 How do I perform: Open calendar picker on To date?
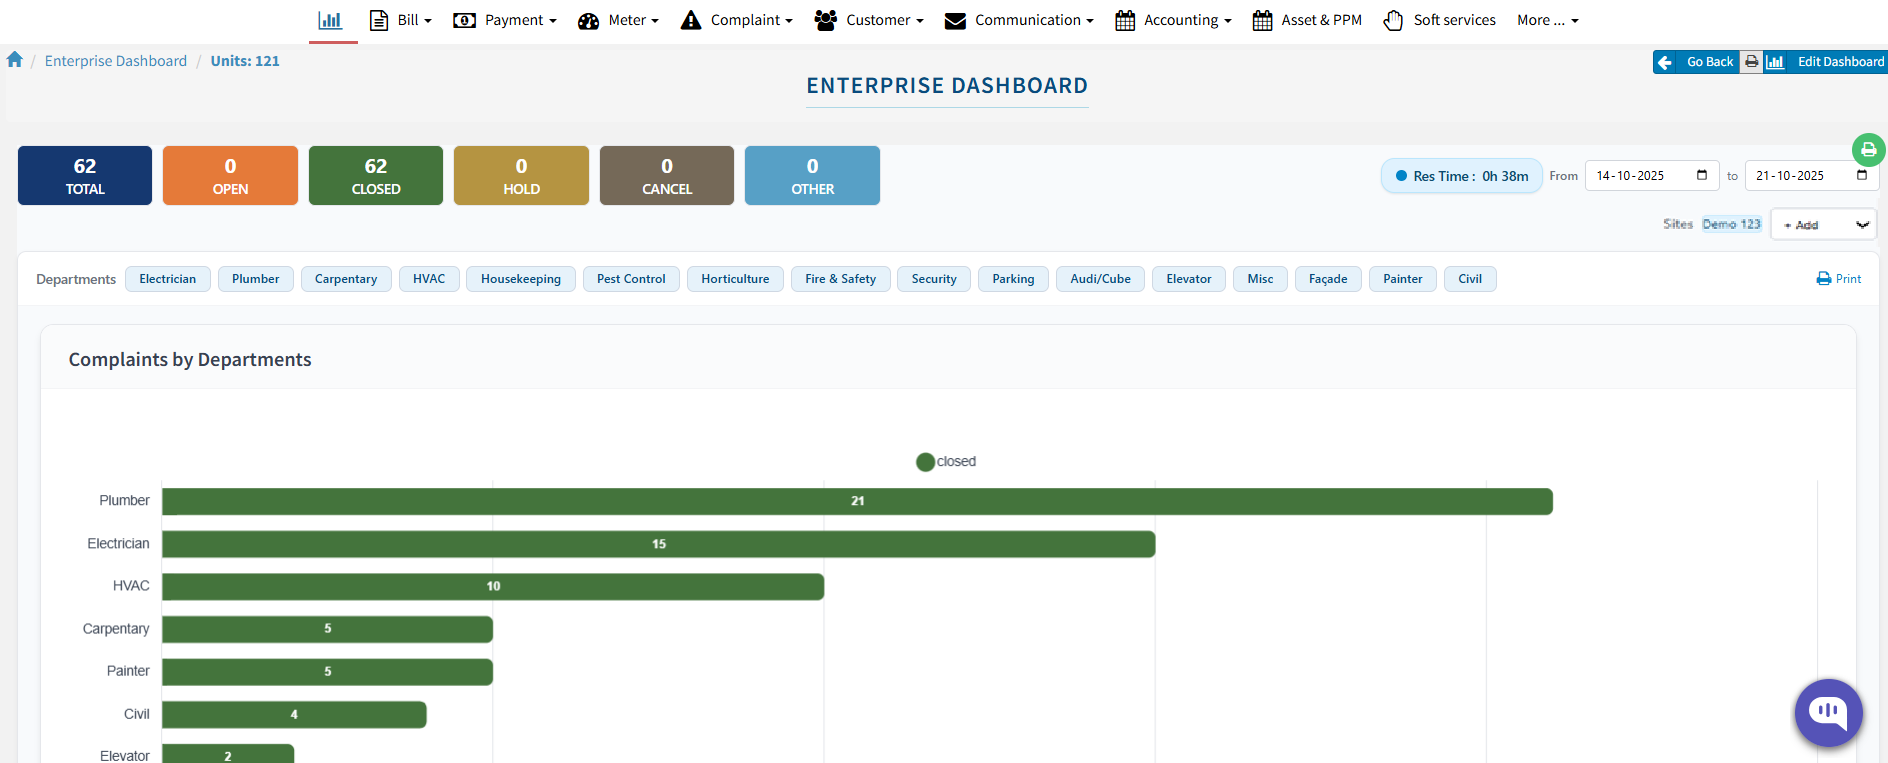(x=1862, y=175)
